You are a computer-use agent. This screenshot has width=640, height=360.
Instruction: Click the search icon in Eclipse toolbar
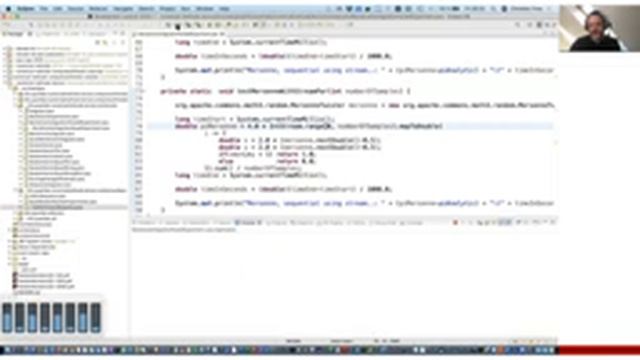[518, 25]
